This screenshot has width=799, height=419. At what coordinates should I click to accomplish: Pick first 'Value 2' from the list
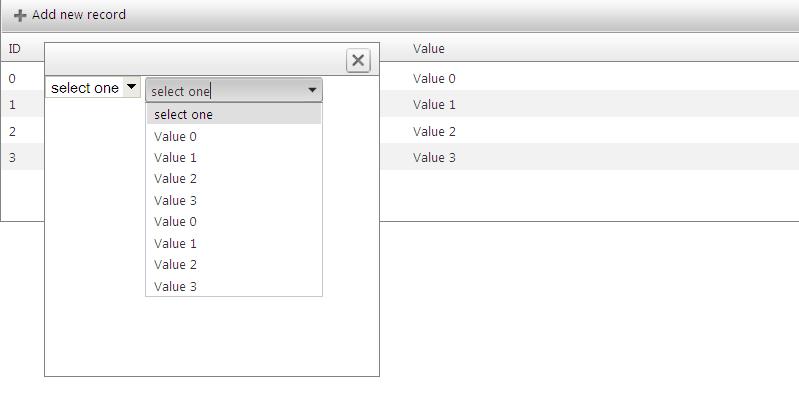click(175, 178)
